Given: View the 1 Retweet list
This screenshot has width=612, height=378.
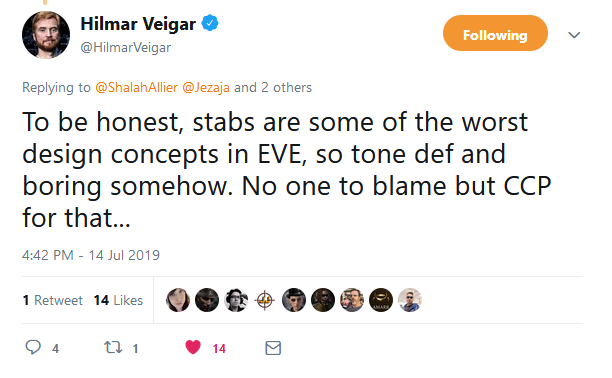Looking at the screenshot, I should (53, 300).
